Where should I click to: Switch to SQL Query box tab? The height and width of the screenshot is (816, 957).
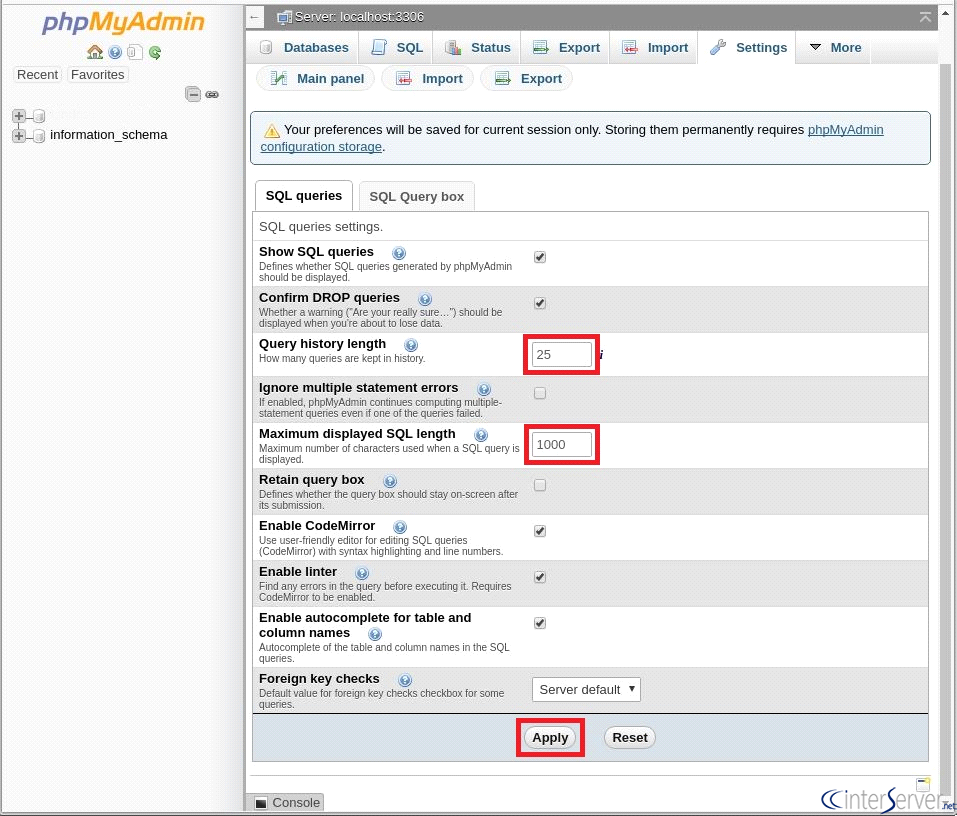[x=417, y=197]
